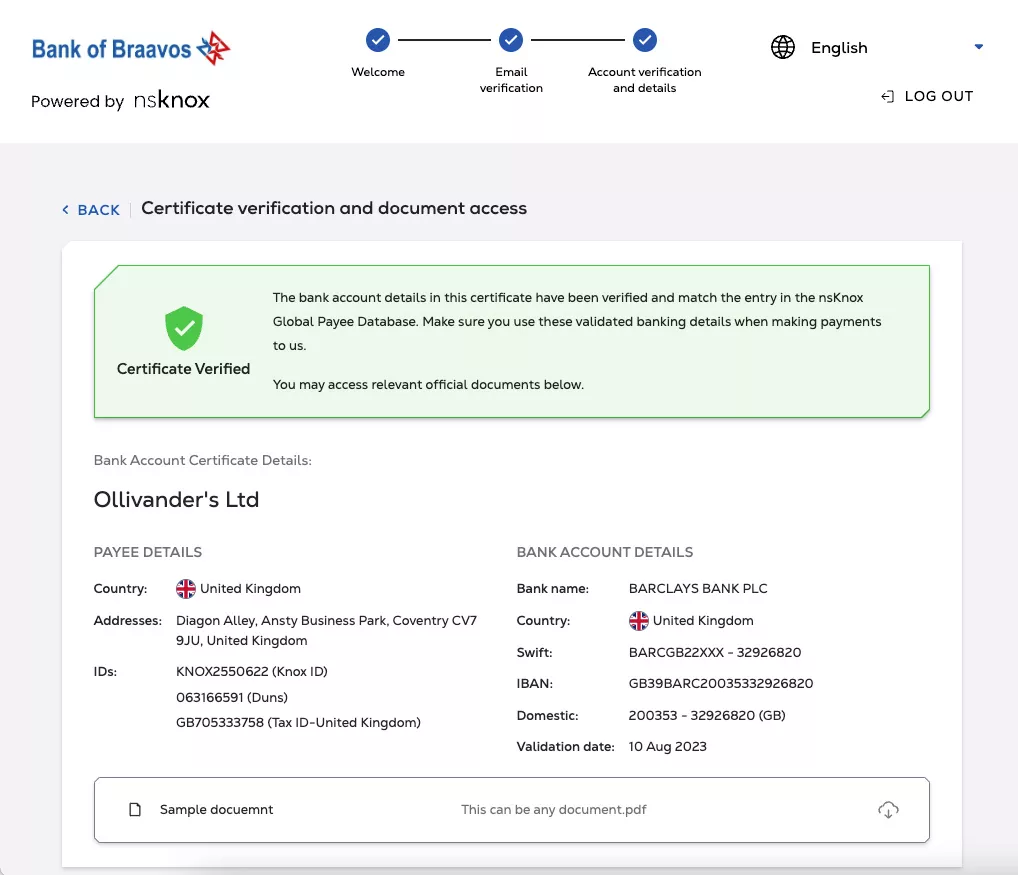Click the Bank of Braavos logo
1018x875 pixels.
(131, 48)
